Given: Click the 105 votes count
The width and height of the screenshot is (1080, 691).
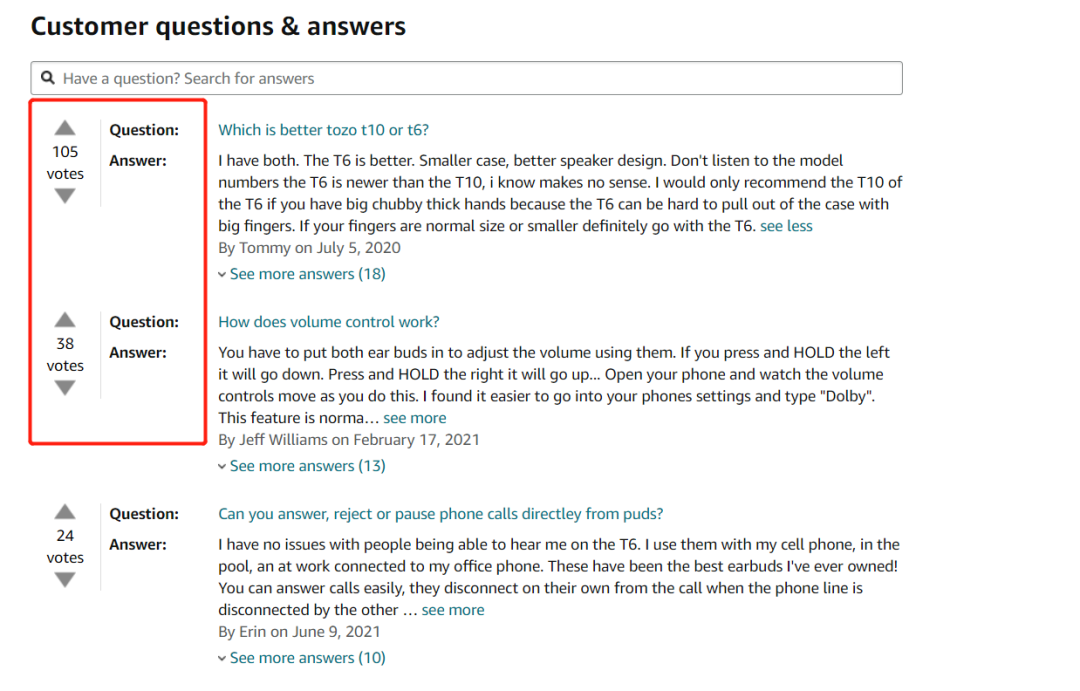Looking at the screenshot, I should tap(65, 163).
